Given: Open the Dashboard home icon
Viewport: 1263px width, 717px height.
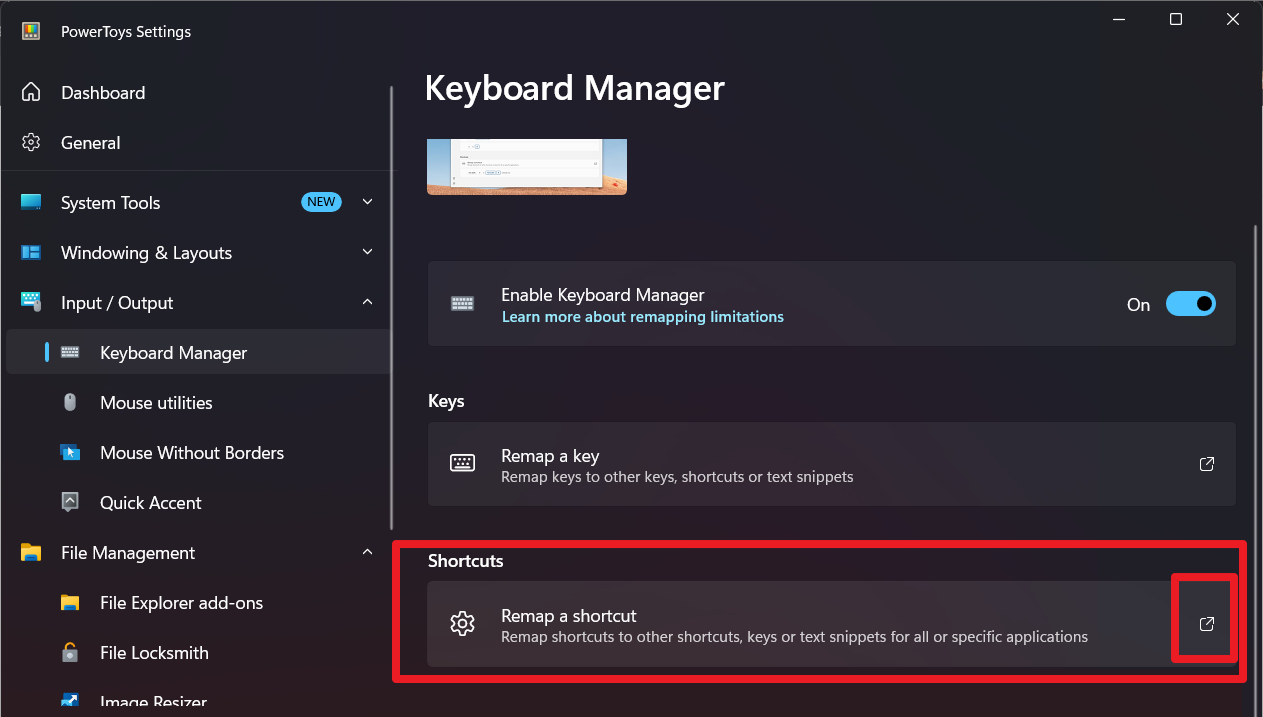Looking at the screenshot, I should (x=31, y=92).
